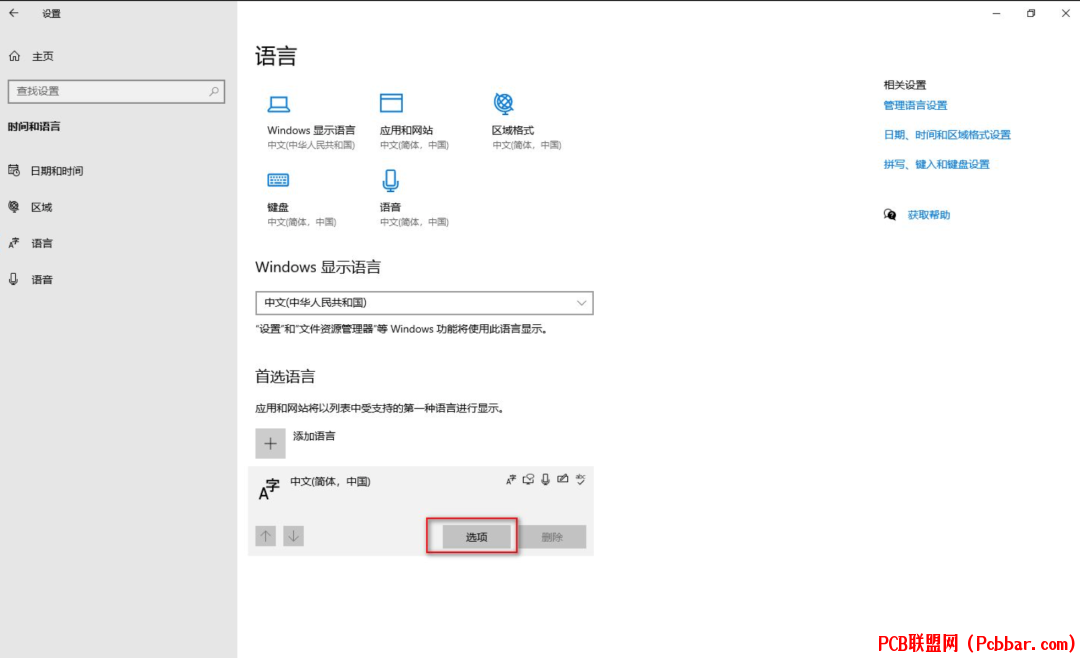Click the 应用和网站 tile label
The width and height of the screenshot is (1080, 658).
(406, 130)
